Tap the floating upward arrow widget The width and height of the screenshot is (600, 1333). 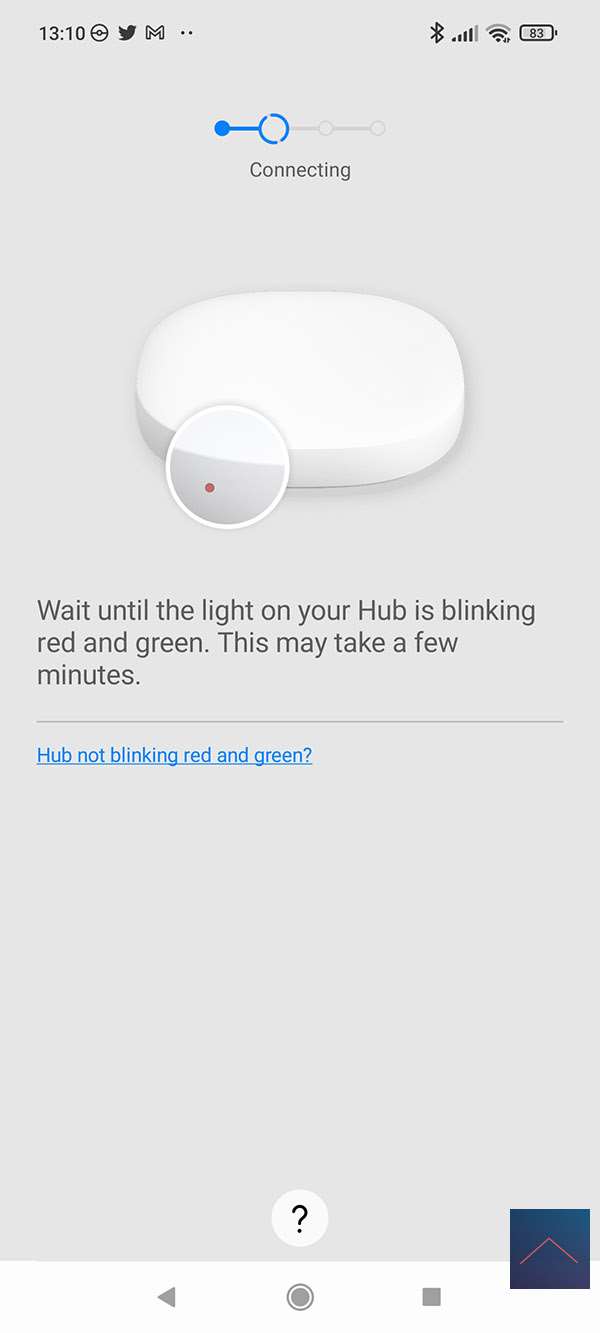(x=550, y=1249)
